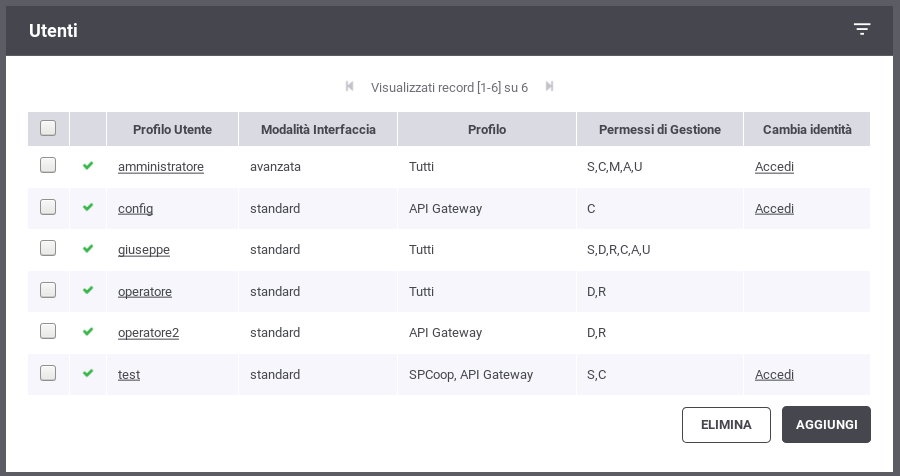Screen dimensions: 900x476
Task: Click the AGGIUNGI button to add user
Action: pyautogui.click(x=826, y=425)
